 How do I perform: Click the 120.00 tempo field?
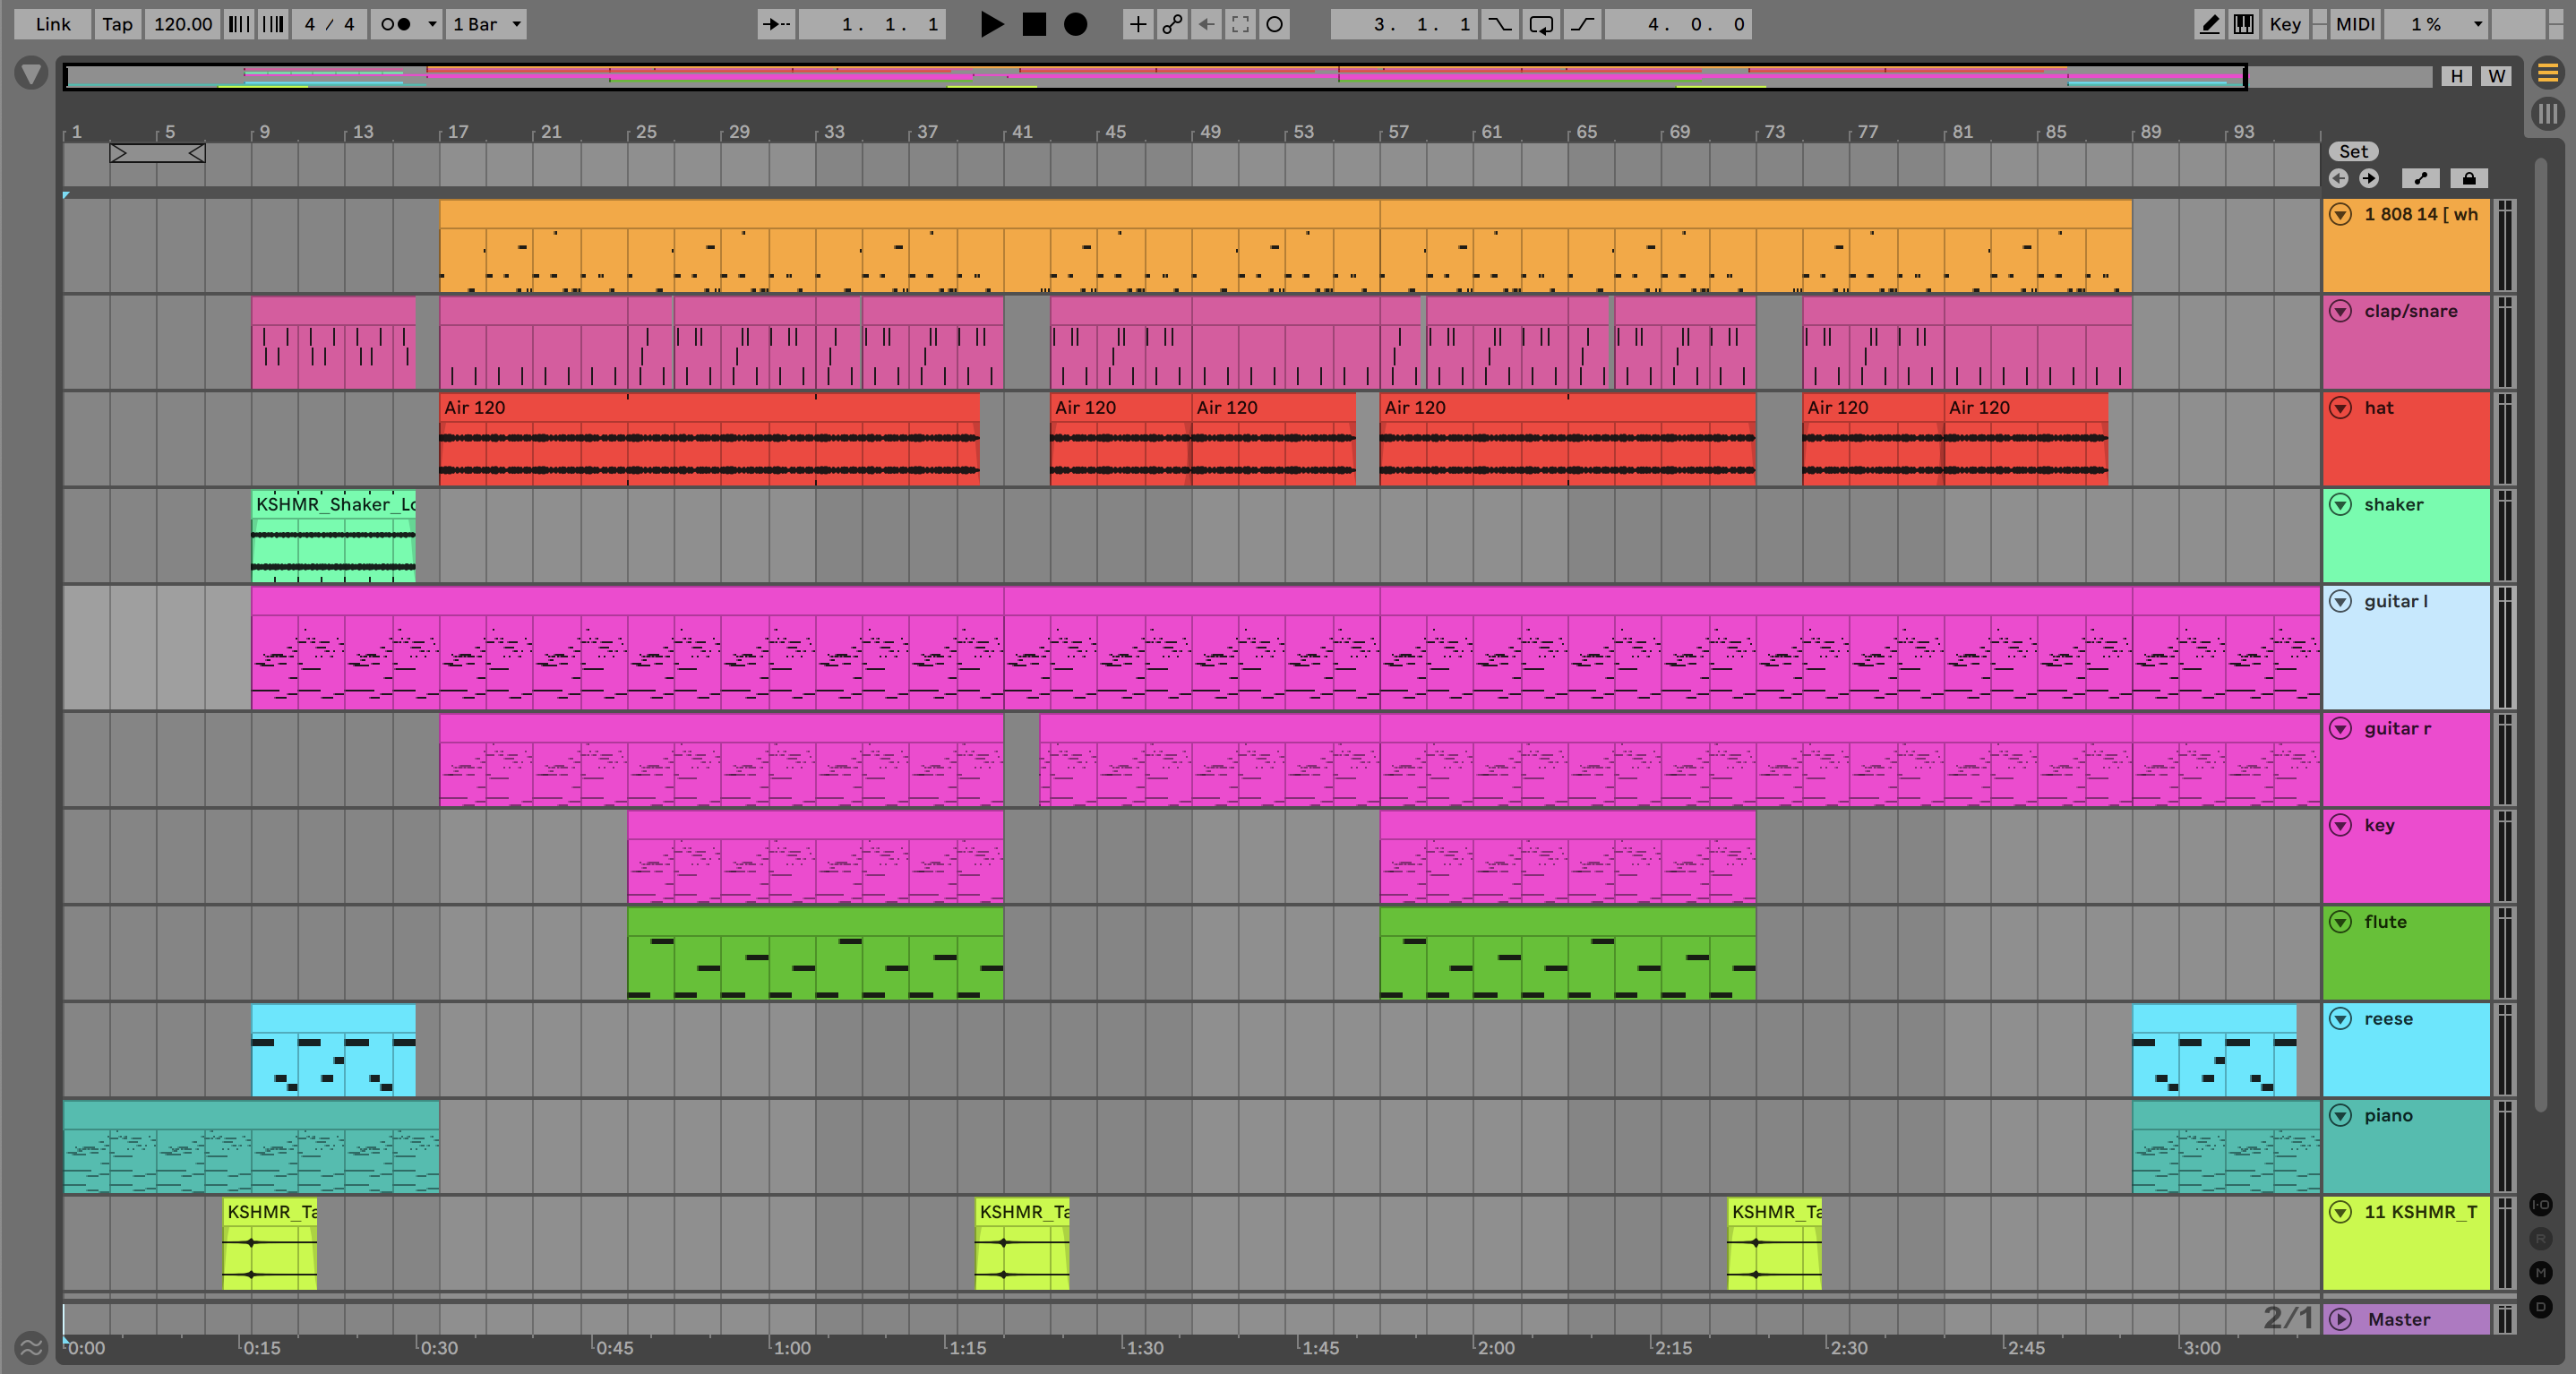(x=182, y=24)
